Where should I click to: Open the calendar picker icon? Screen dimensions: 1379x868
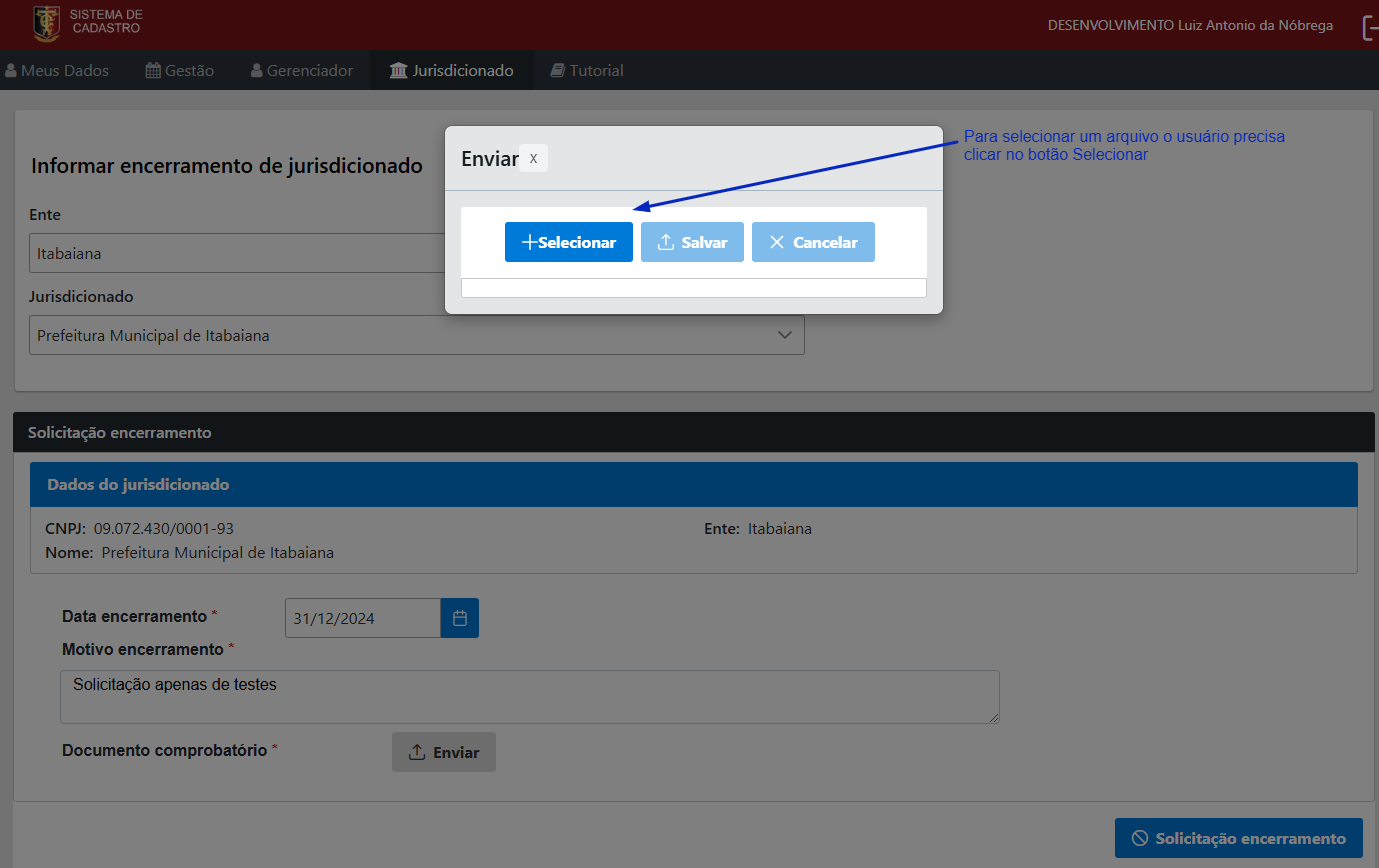tap(460, 618)
